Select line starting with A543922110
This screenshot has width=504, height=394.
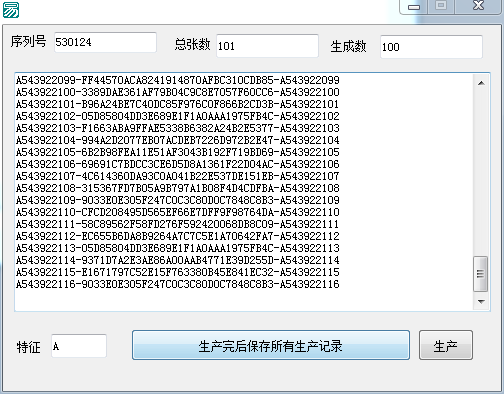[178, 212]
